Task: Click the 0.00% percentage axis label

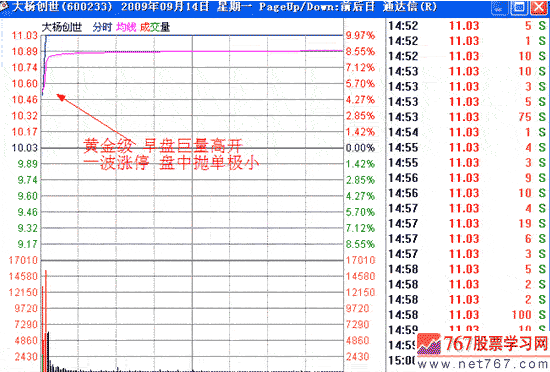Action: coord(360,148)
